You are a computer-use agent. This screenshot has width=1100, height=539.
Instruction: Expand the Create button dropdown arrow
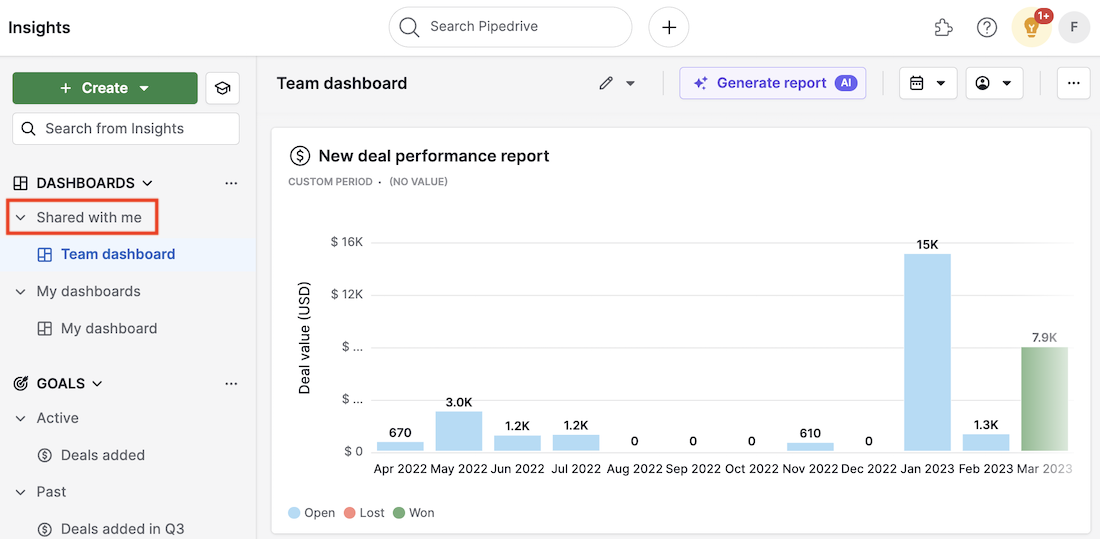[x=144, y=88]
